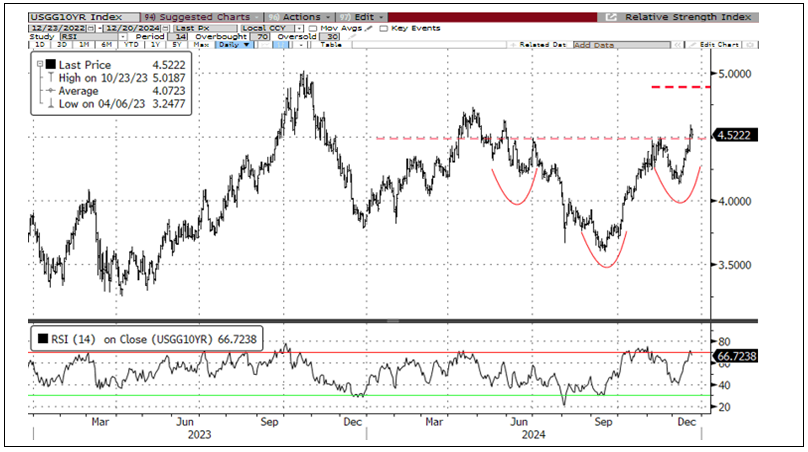
Task: Click the Relative Strength Index title
Action: (x=688, y=17)
